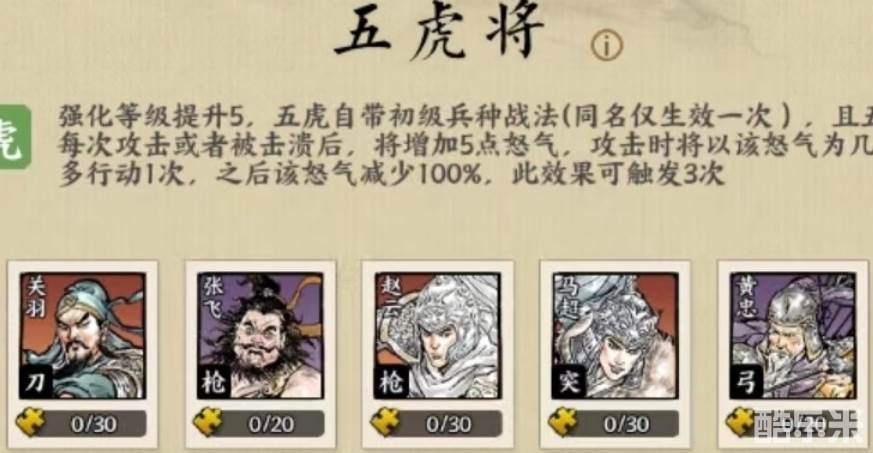Tap the 突 troop type badge on 马超

coord(568,382)
